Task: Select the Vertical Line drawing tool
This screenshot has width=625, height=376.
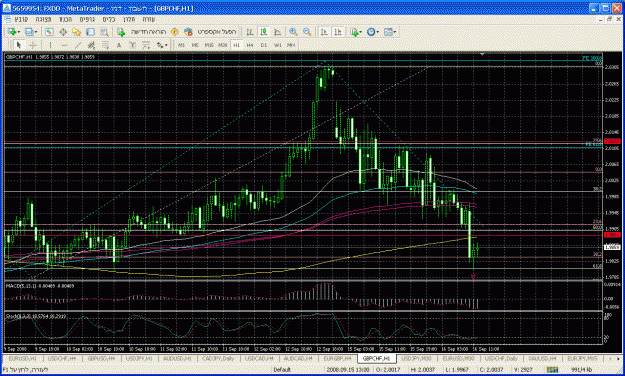Action: coord(50,45)
